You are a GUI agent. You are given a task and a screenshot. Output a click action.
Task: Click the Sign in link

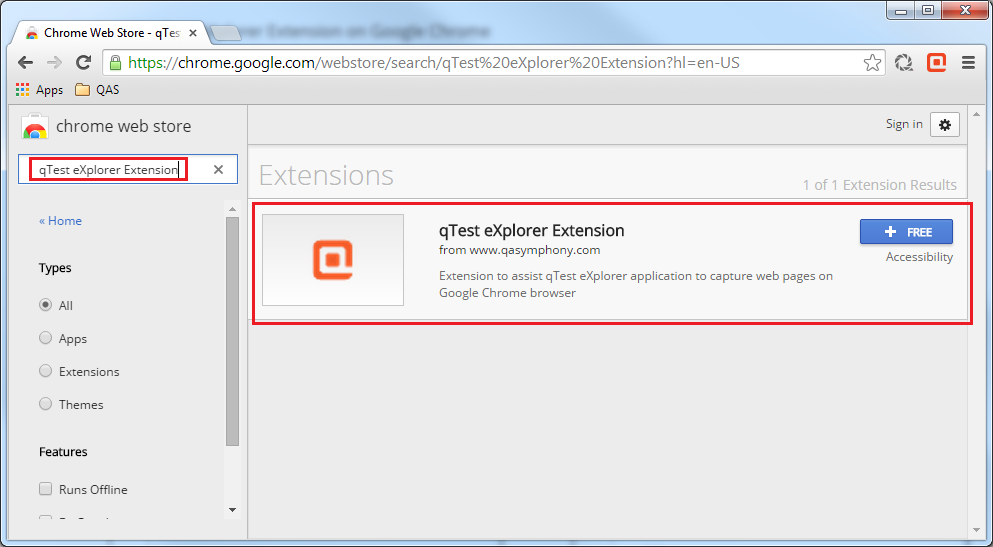(904, 124)
